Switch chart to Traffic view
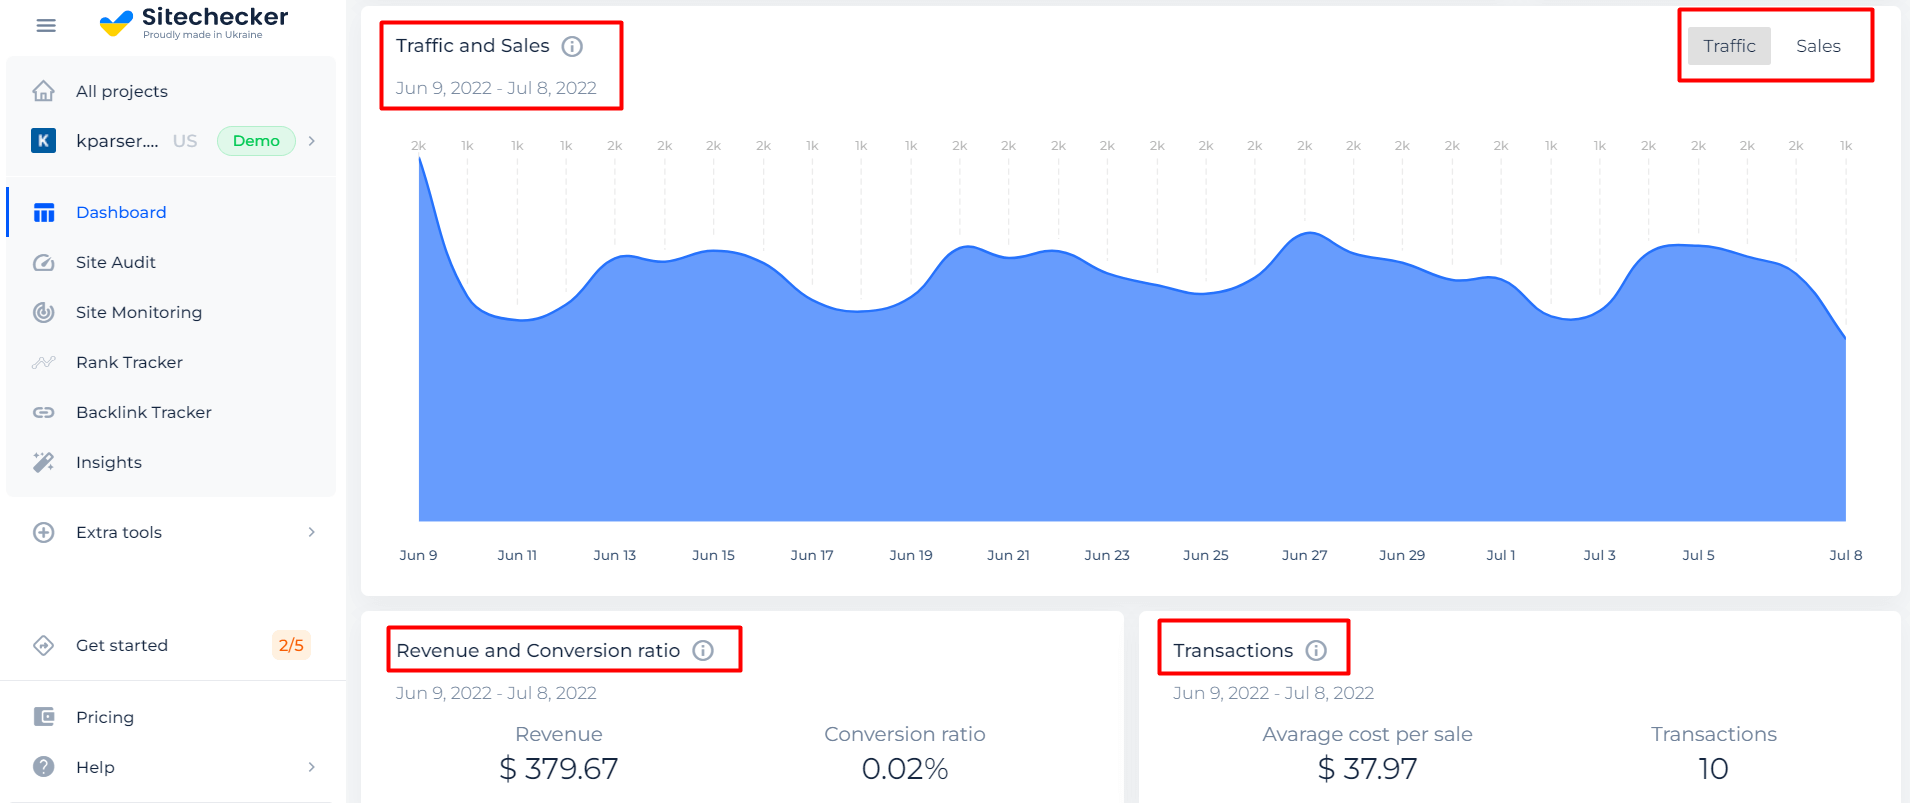The width and height of the screenshot is (1910, 803). 1729,46
